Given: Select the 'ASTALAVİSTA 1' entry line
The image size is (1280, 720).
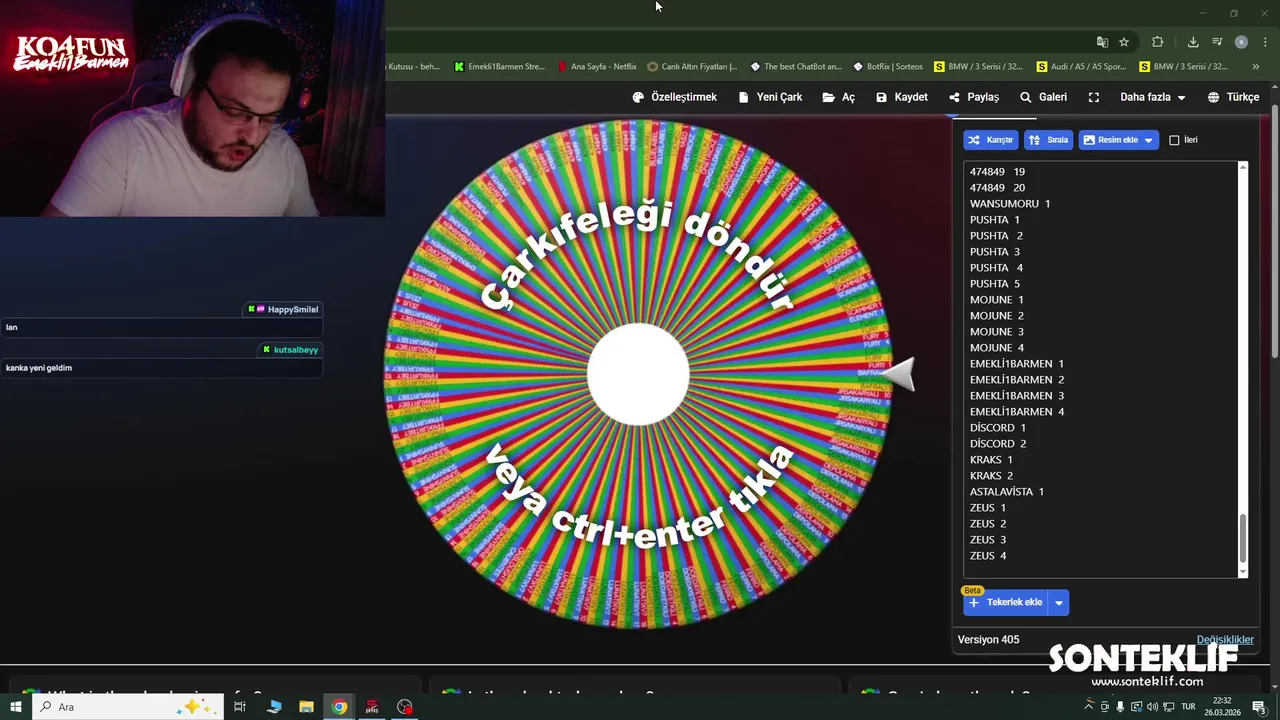Looking at the screenshot, I should tap(1007, 492).
